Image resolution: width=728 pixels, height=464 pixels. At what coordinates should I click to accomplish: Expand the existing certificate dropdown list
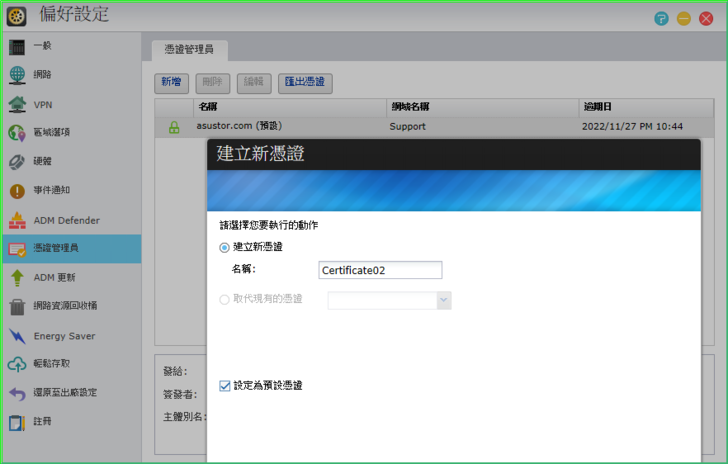[444, 300]
